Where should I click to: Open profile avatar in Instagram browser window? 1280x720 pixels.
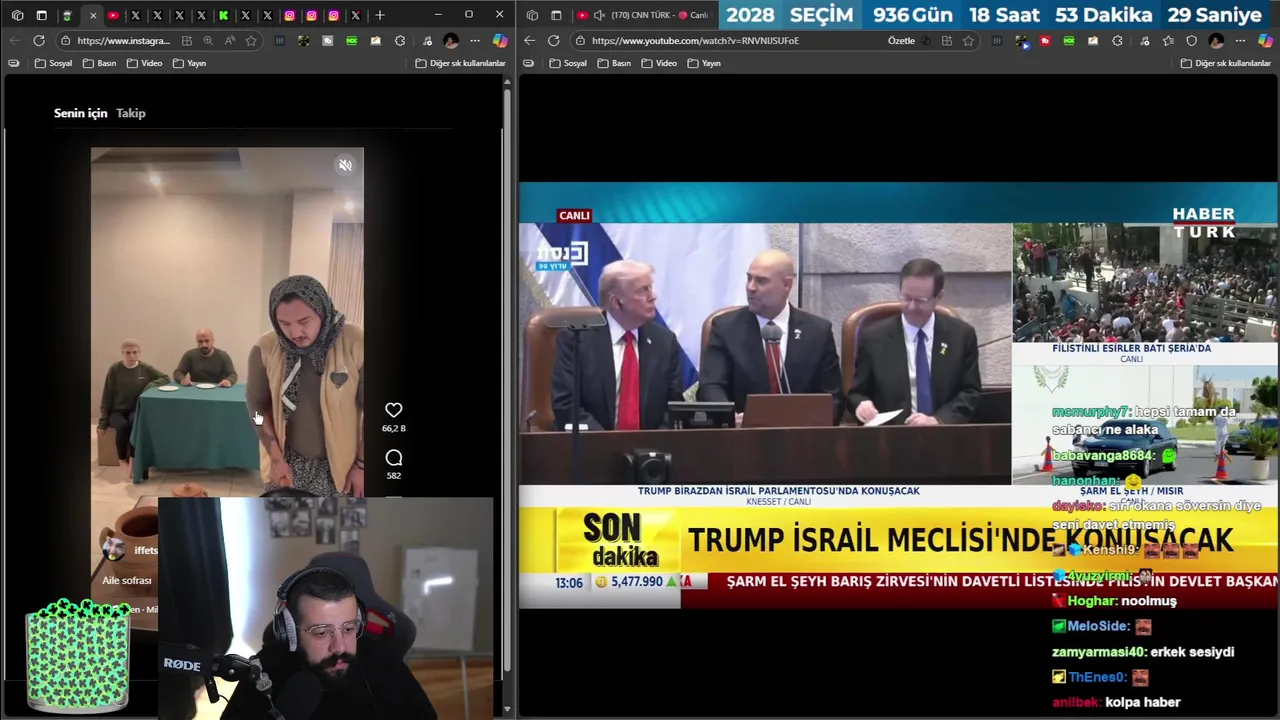pyautogui.click(x=451, y=41)
